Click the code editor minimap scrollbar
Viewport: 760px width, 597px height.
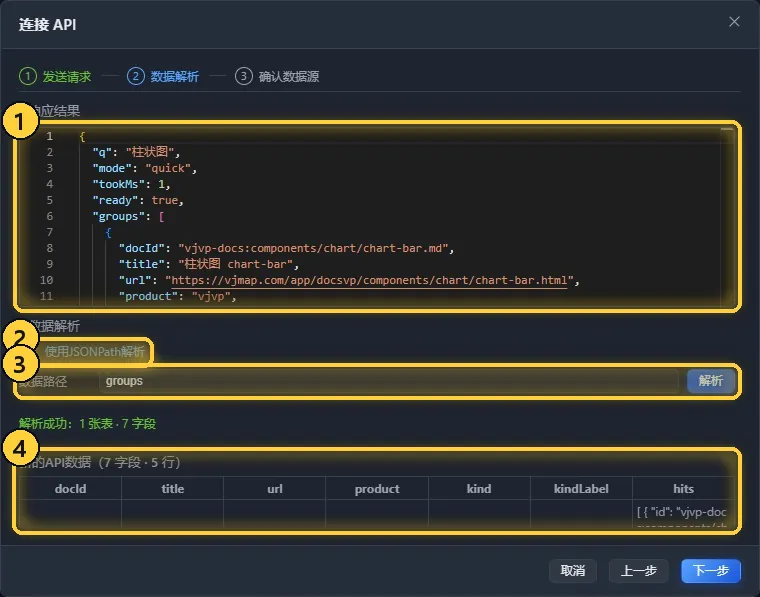[x=727, y=216]
